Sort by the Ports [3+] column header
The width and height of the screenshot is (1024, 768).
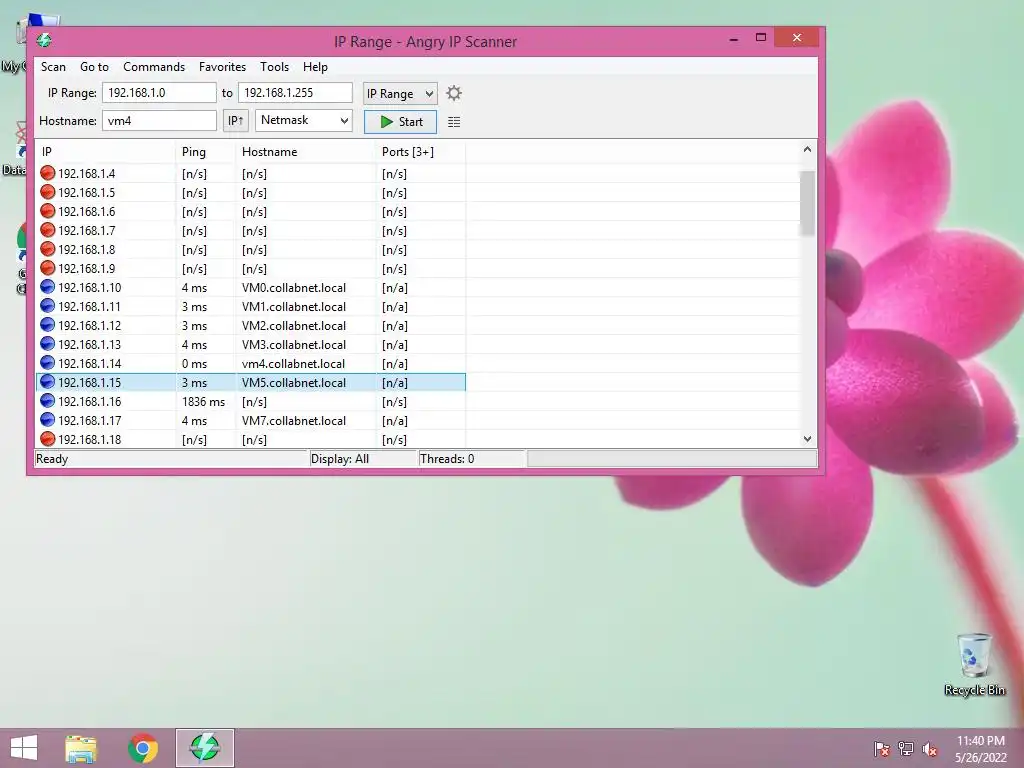421,152
